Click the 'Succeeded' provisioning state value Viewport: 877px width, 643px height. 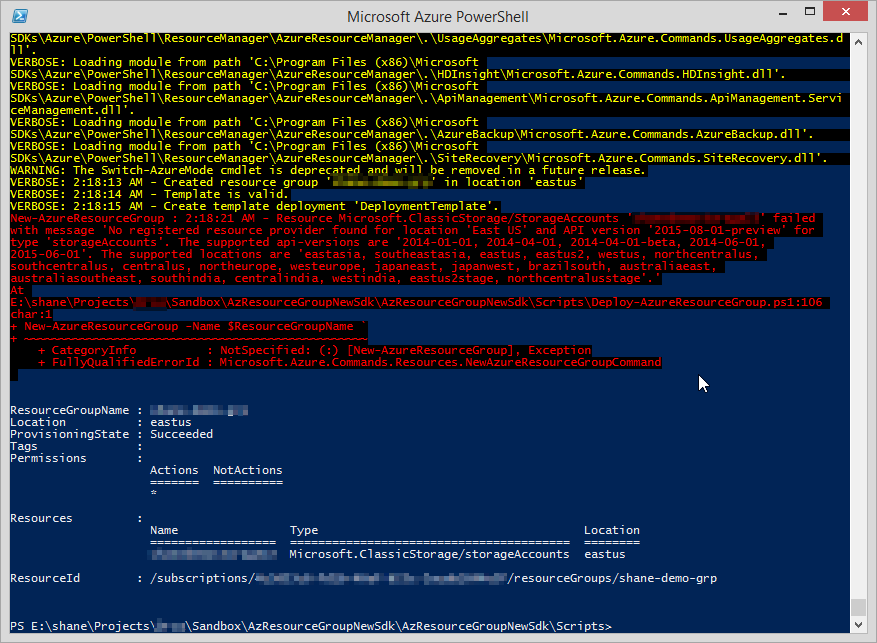(181, 434)
